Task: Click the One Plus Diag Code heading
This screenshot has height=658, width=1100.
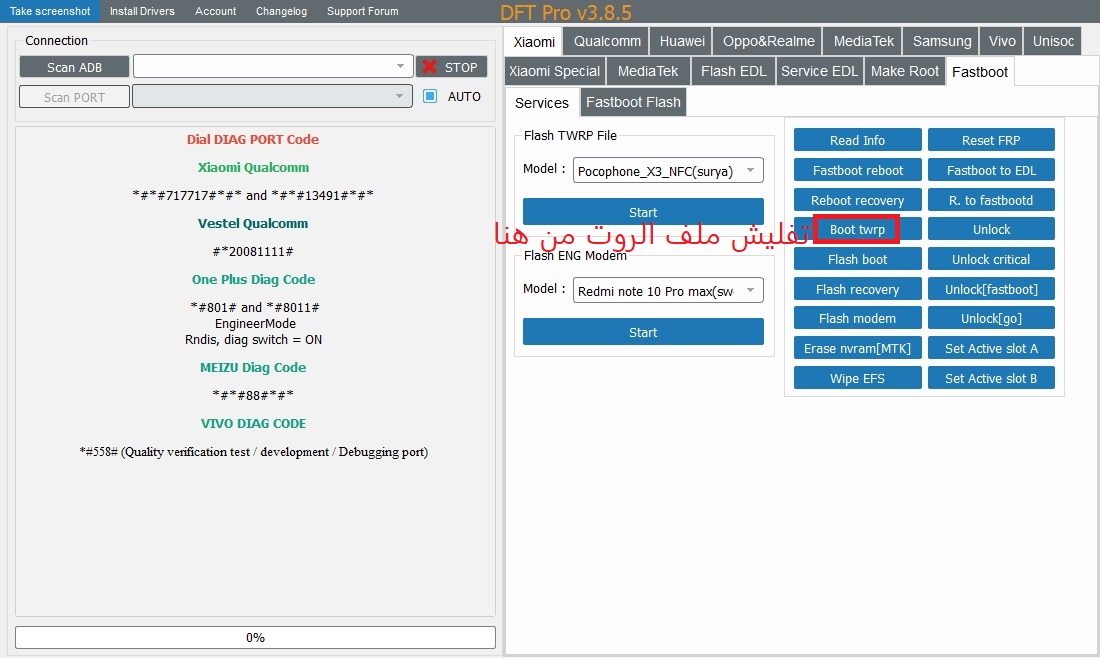Action: (253, 279)
